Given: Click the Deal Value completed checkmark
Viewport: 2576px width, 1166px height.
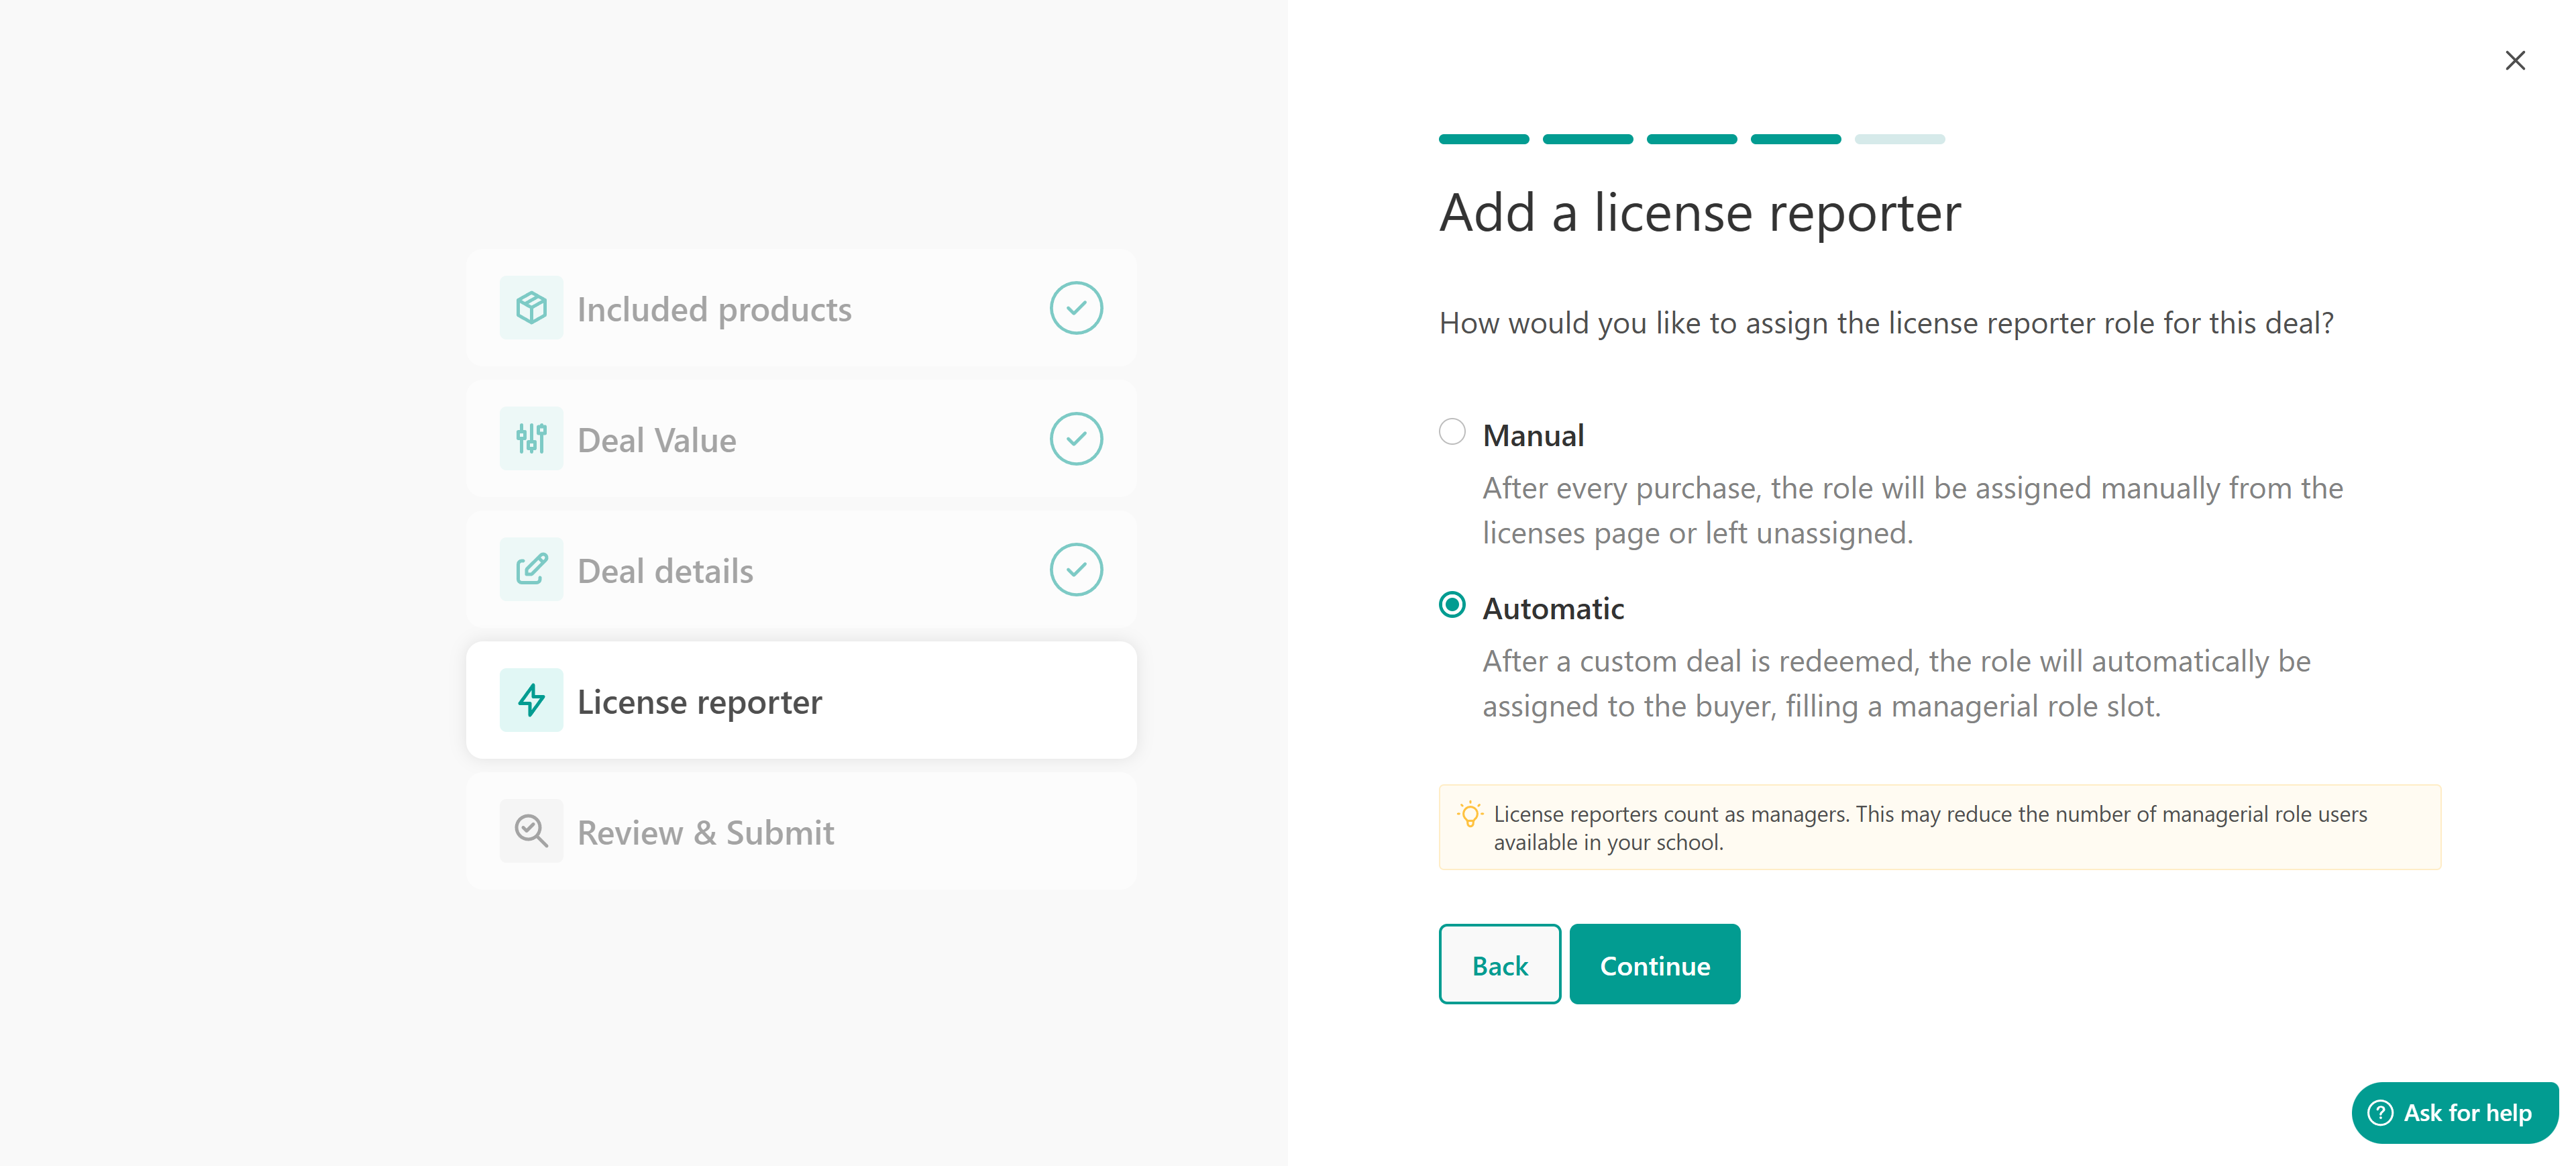Looking at the screenshot, I should [1075, 439].
